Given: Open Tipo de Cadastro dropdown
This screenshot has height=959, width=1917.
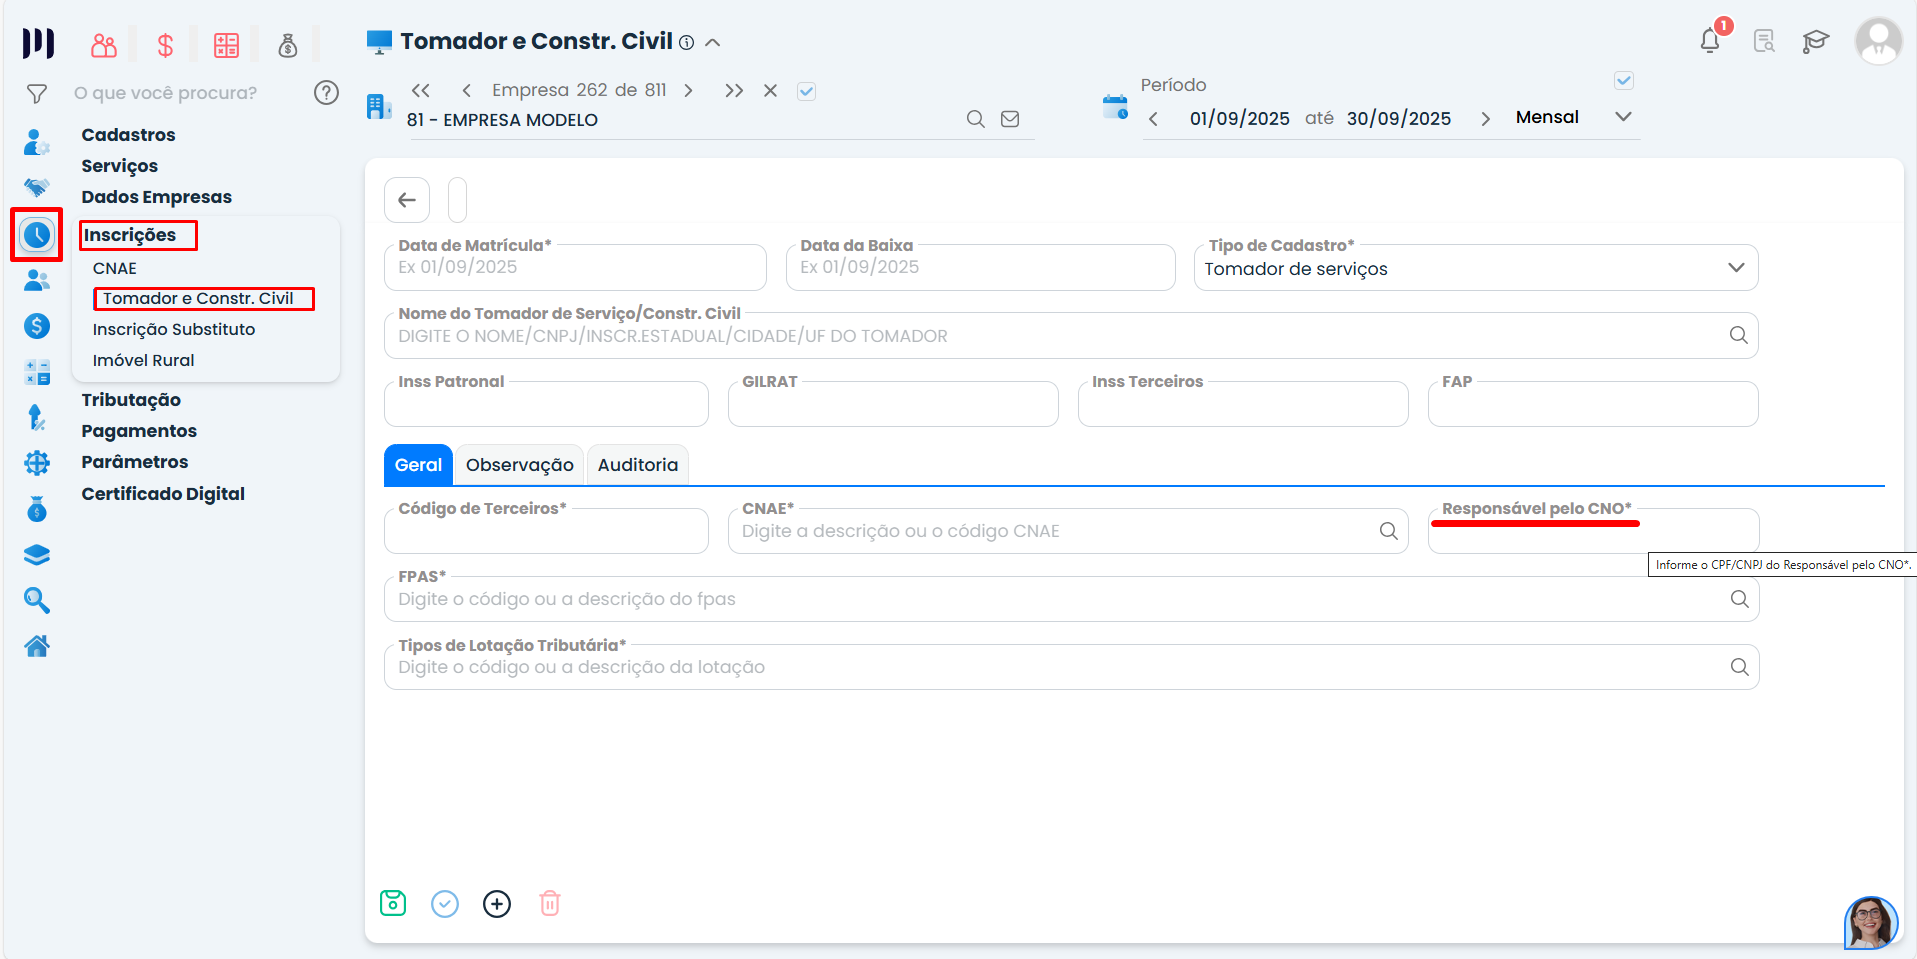Looking at the screenshot, I should [1476, 268].
